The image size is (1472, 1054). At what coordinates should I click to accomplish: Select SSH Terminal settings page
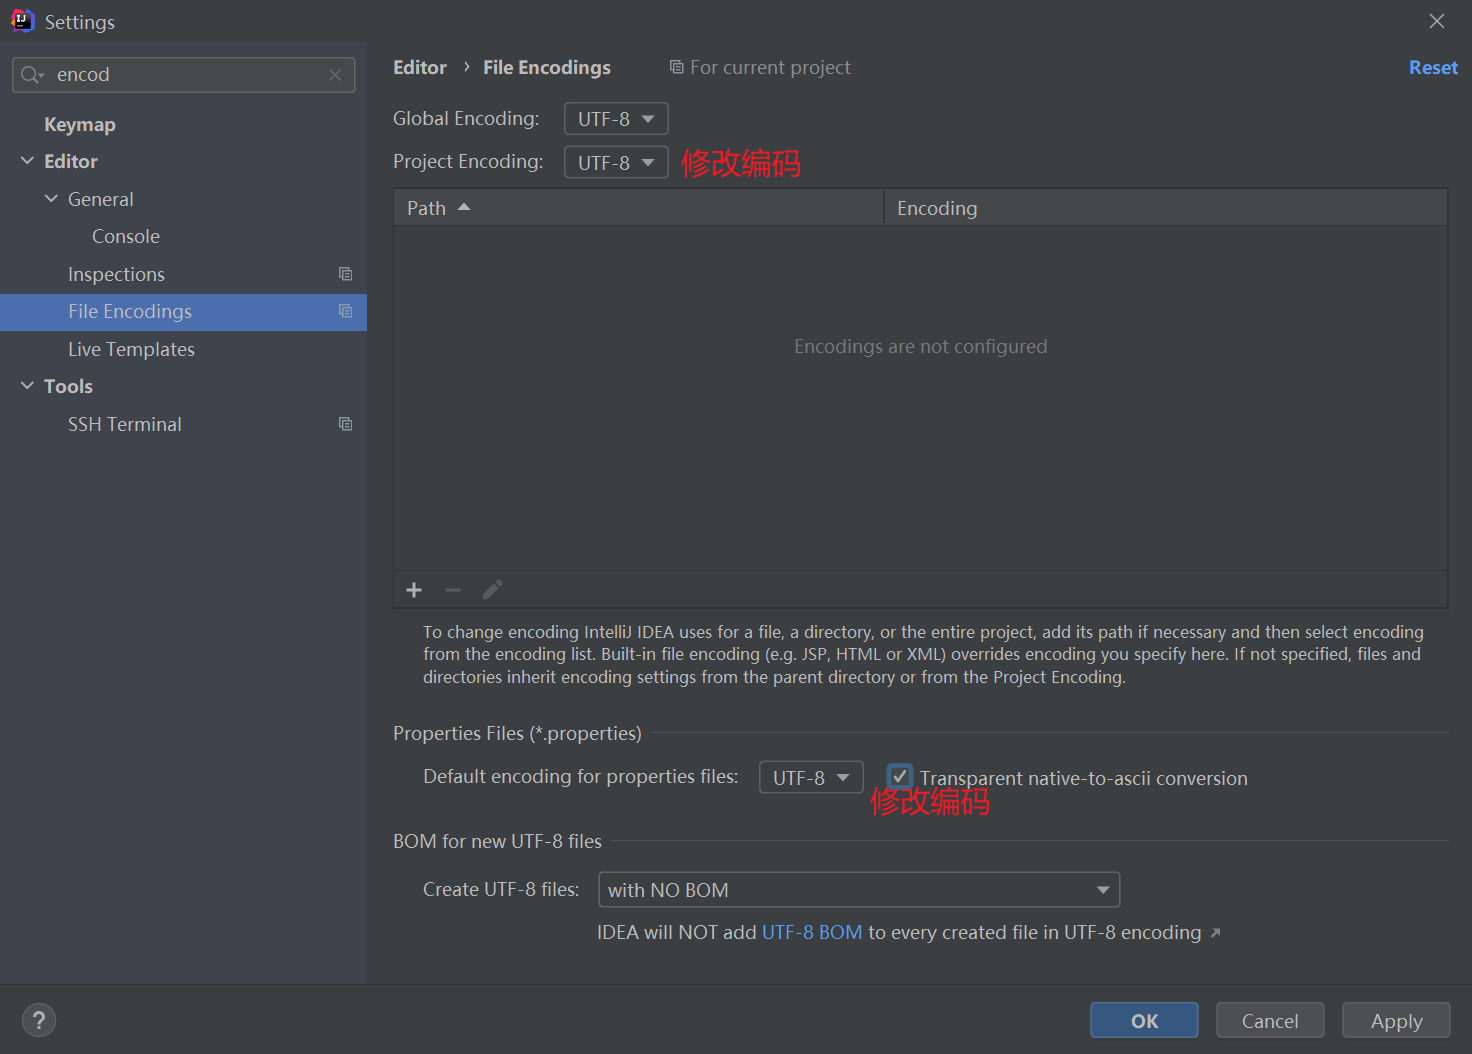pos(125,424)
